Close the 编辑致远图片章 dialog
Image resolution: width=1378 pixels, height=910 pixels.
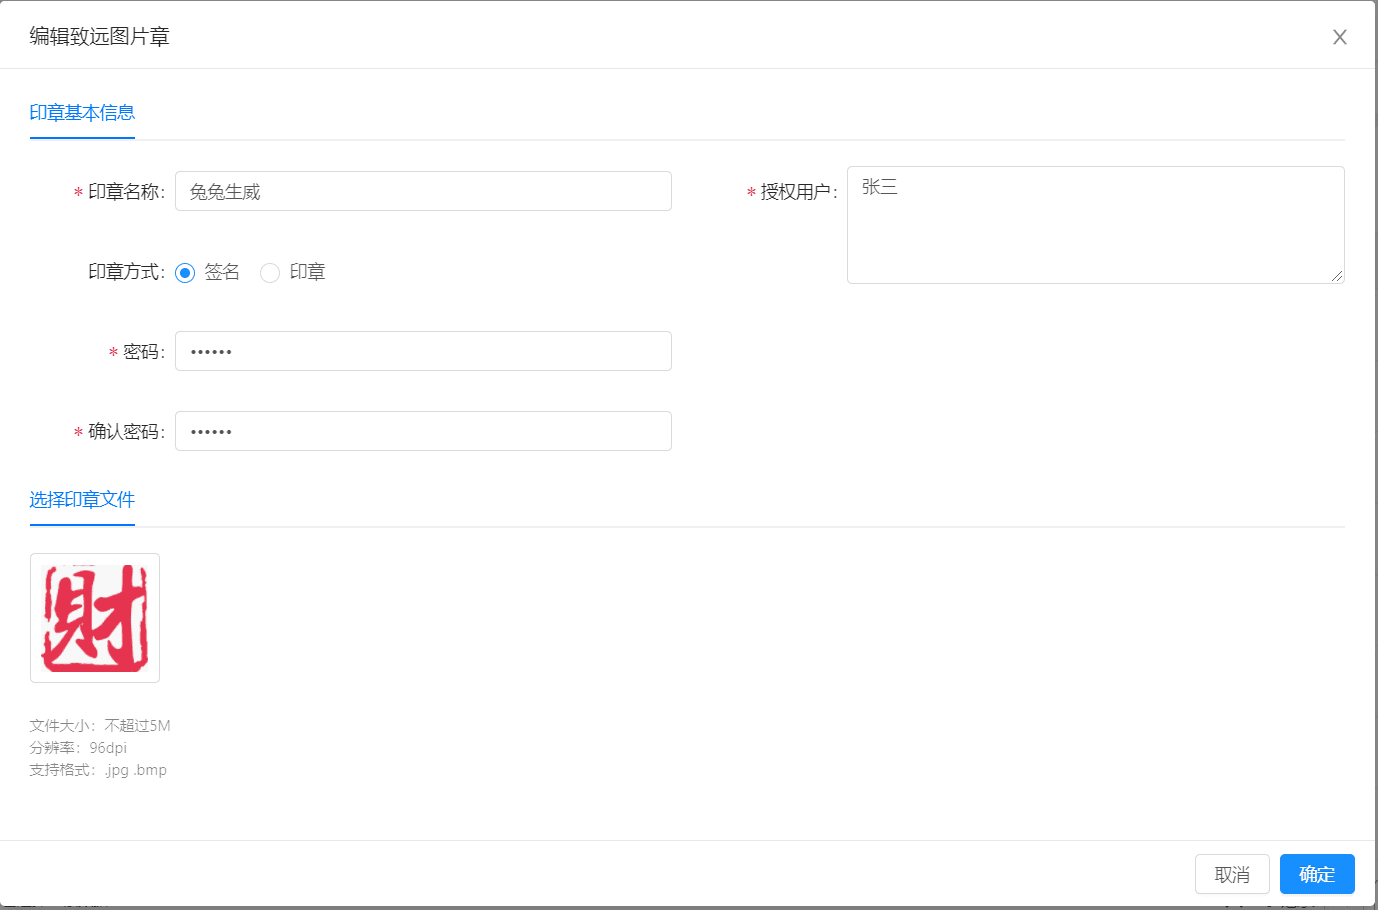[x=1339, y=37]
